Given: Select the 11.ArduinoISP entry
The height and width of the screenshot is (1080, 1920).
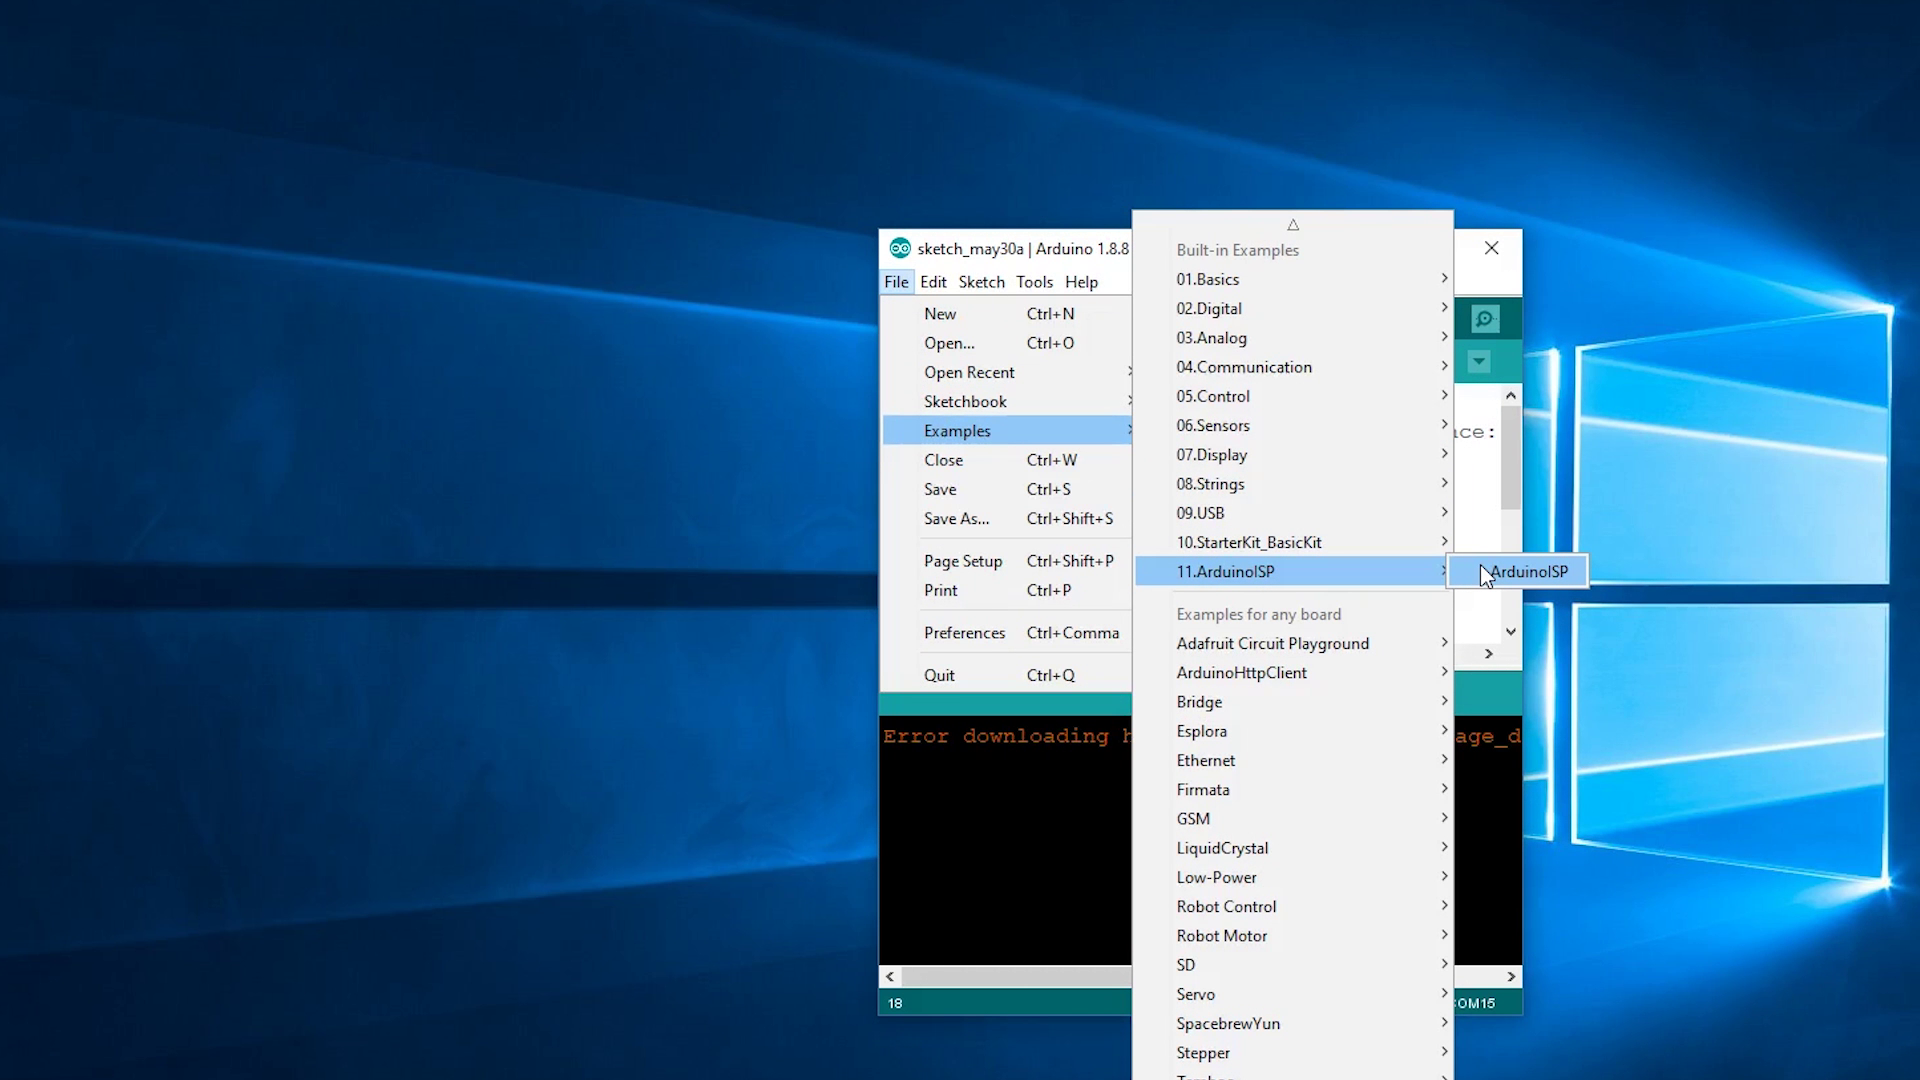Looking at the screenshot, I should click(x=1293, y=571).
